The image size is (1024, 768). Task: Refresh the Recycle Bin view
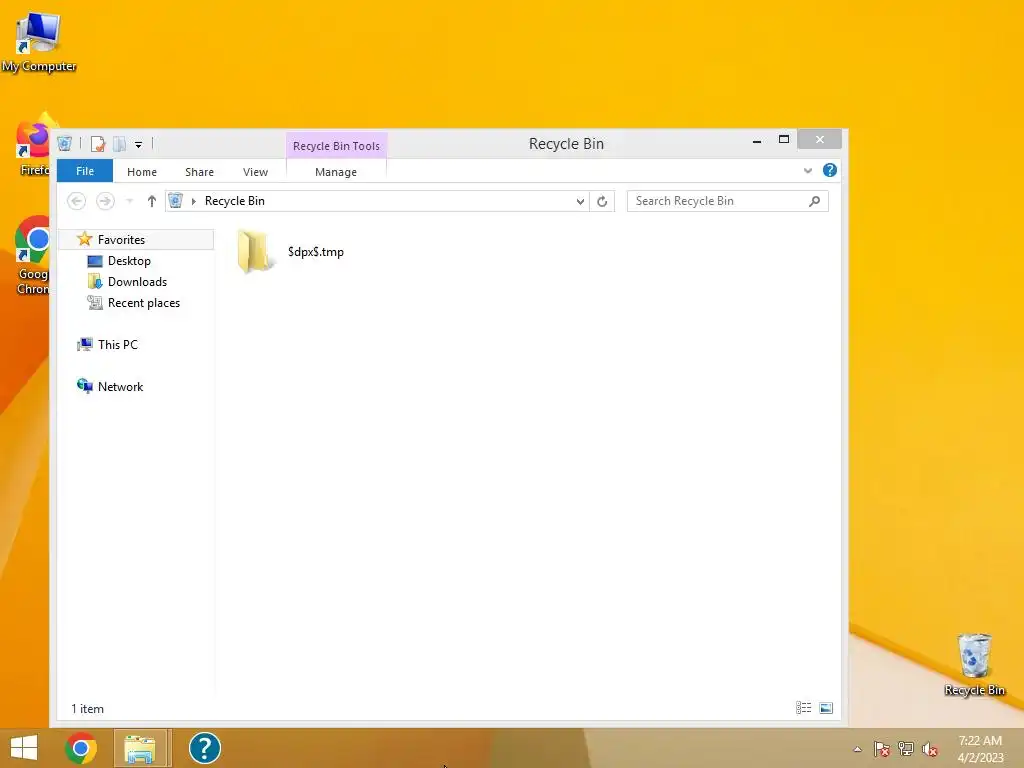pyautogui.click(x=602, y=201)
